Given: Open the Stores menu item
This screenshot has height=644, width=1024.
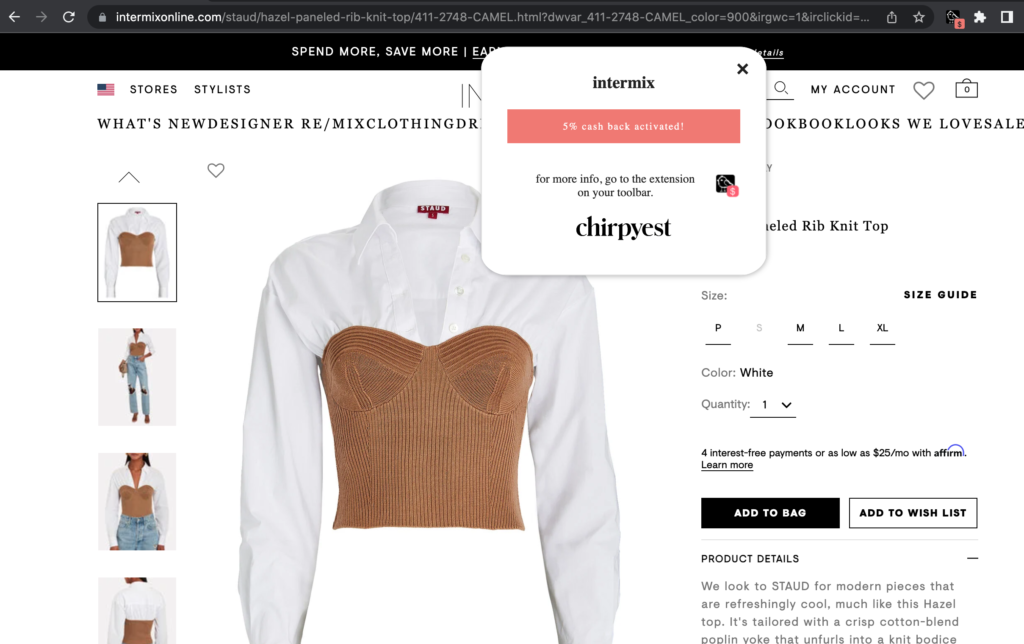Looking at the screenshot, I should [153, 89].
